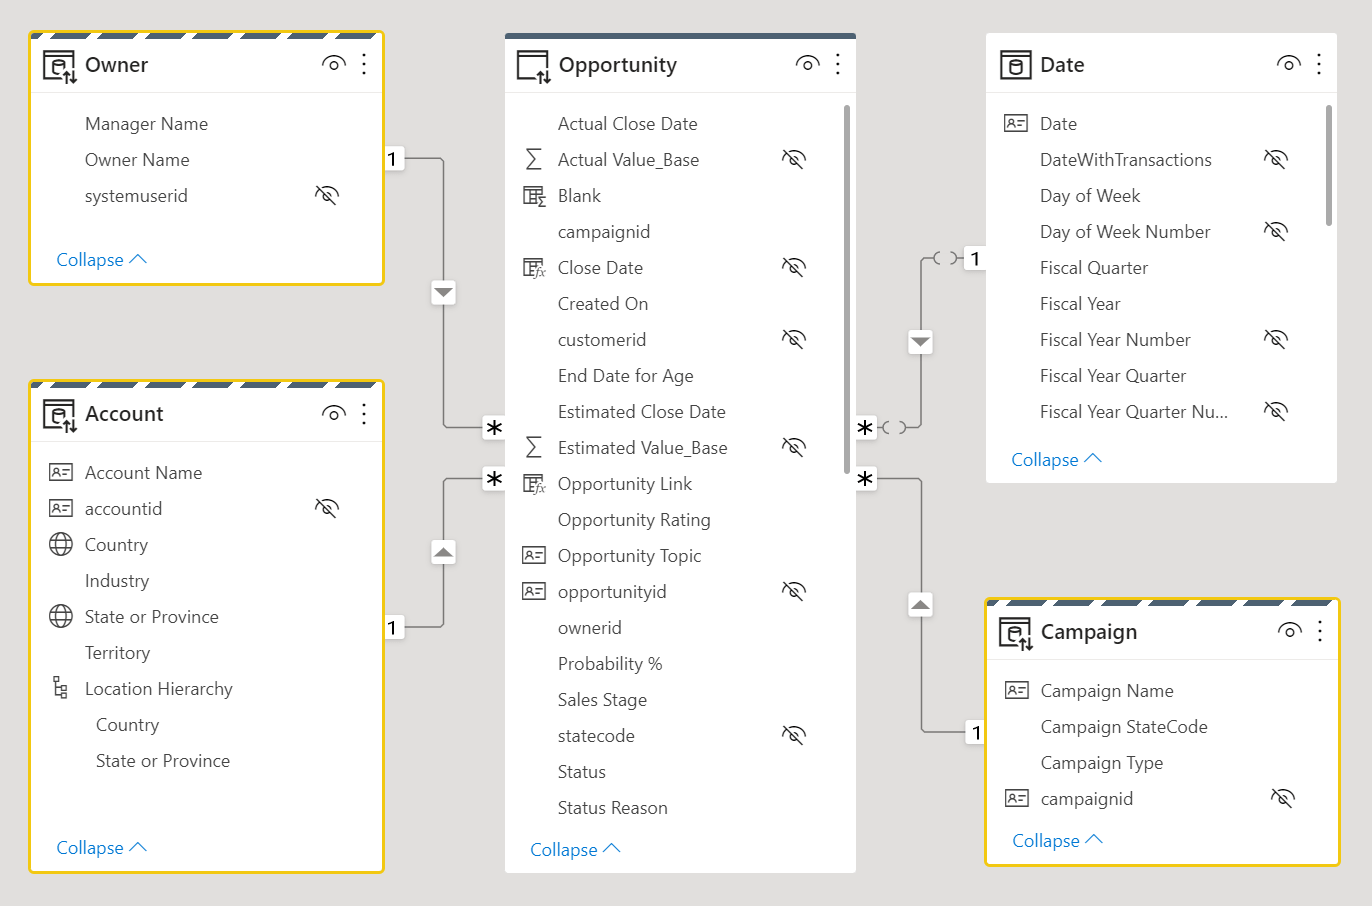Viewport: 1372px width, 906px height.
Task: Click the arrow marker on Date relationship line
Action: click(x=920, y=341)
